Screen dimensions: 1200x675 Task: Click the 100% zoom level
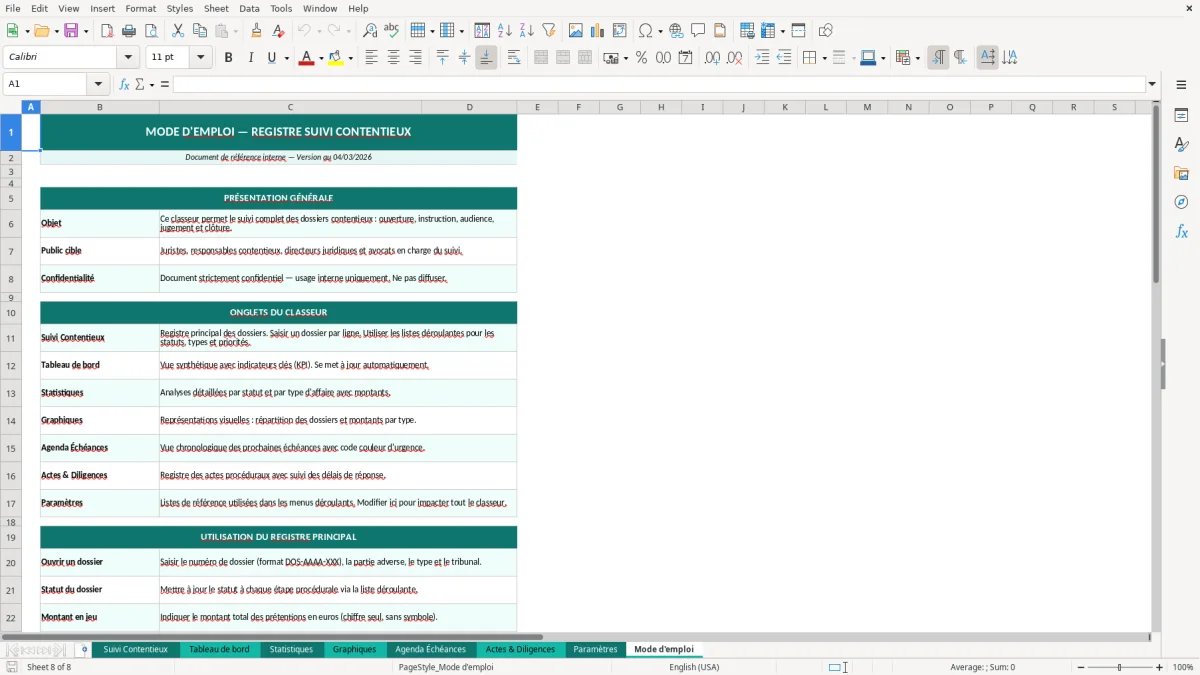coord(1183,667)
